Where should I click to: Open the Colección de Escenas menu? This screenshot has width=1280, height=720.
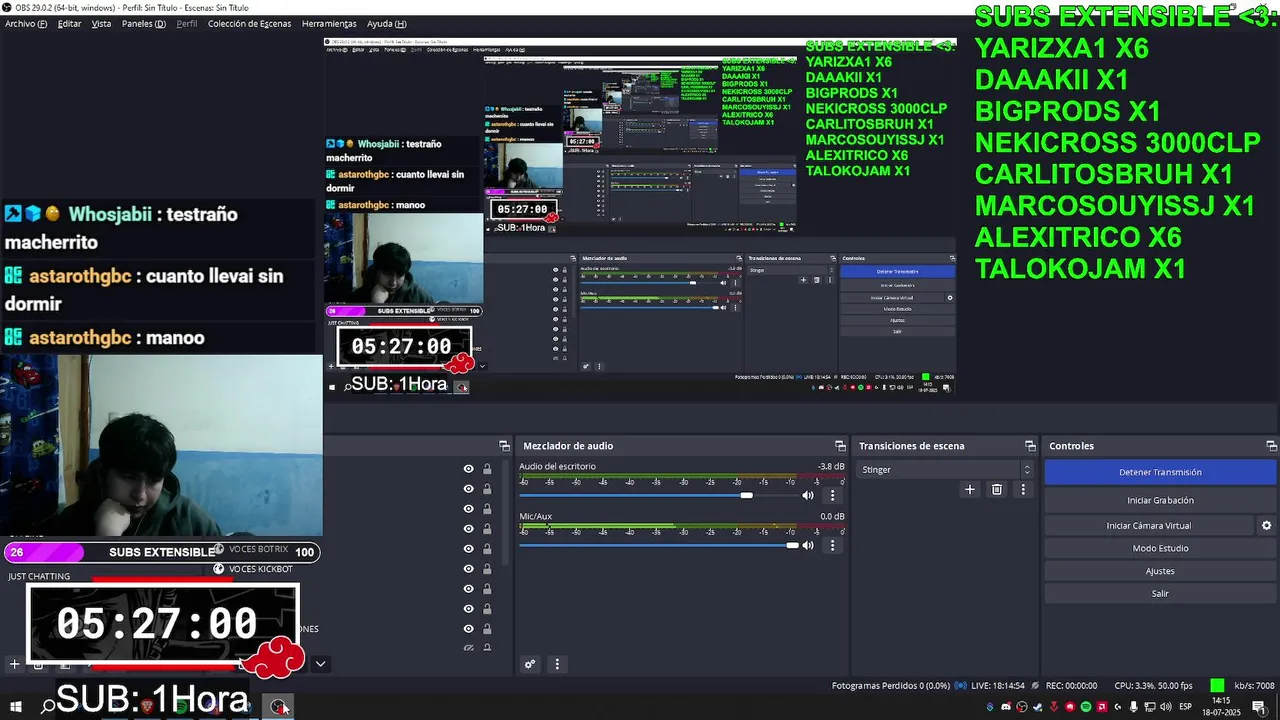(249, 23)
